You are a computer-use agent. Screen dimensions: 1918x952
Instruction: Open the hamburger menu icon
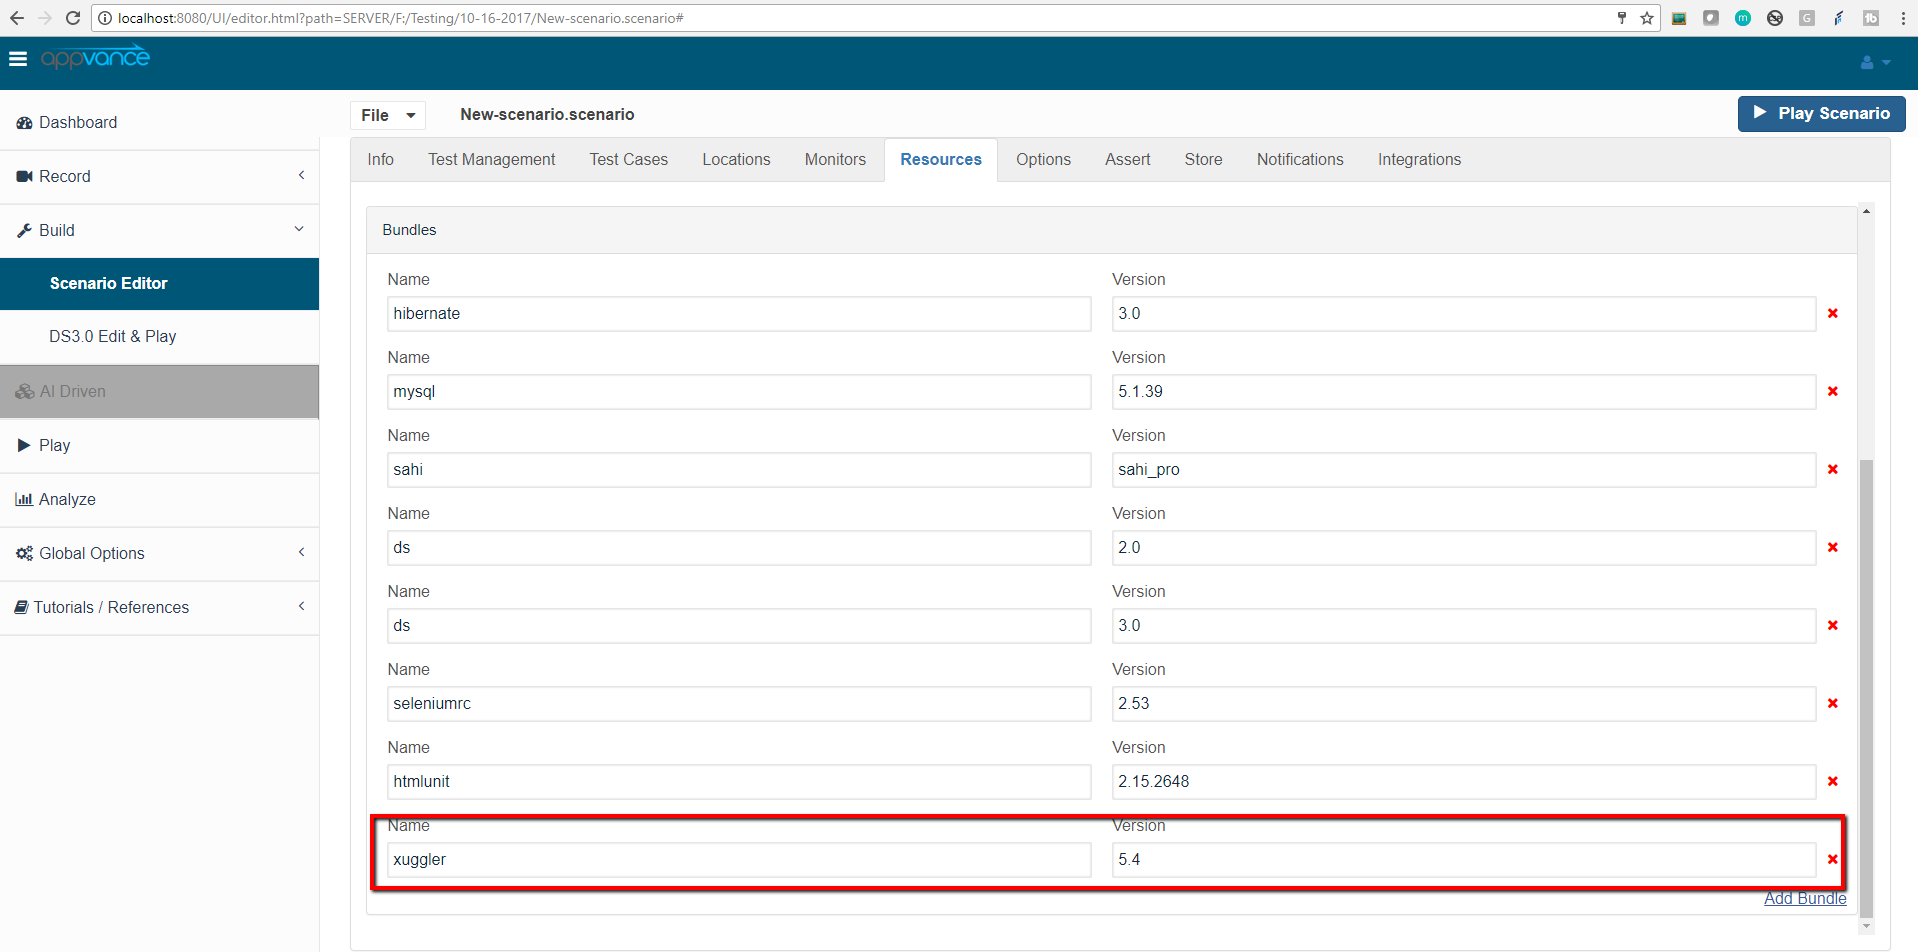17,59
